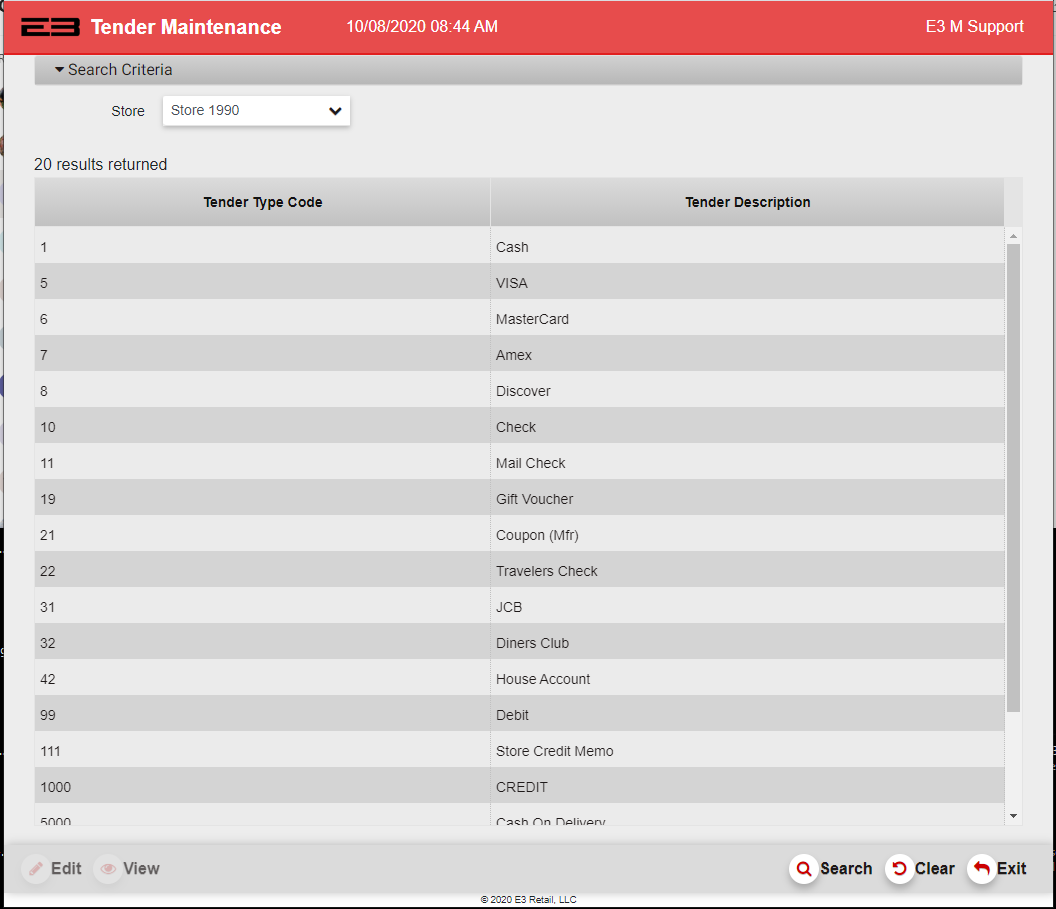Select the House Account row
Viewport: 1056px width, 909px height.
543,679
